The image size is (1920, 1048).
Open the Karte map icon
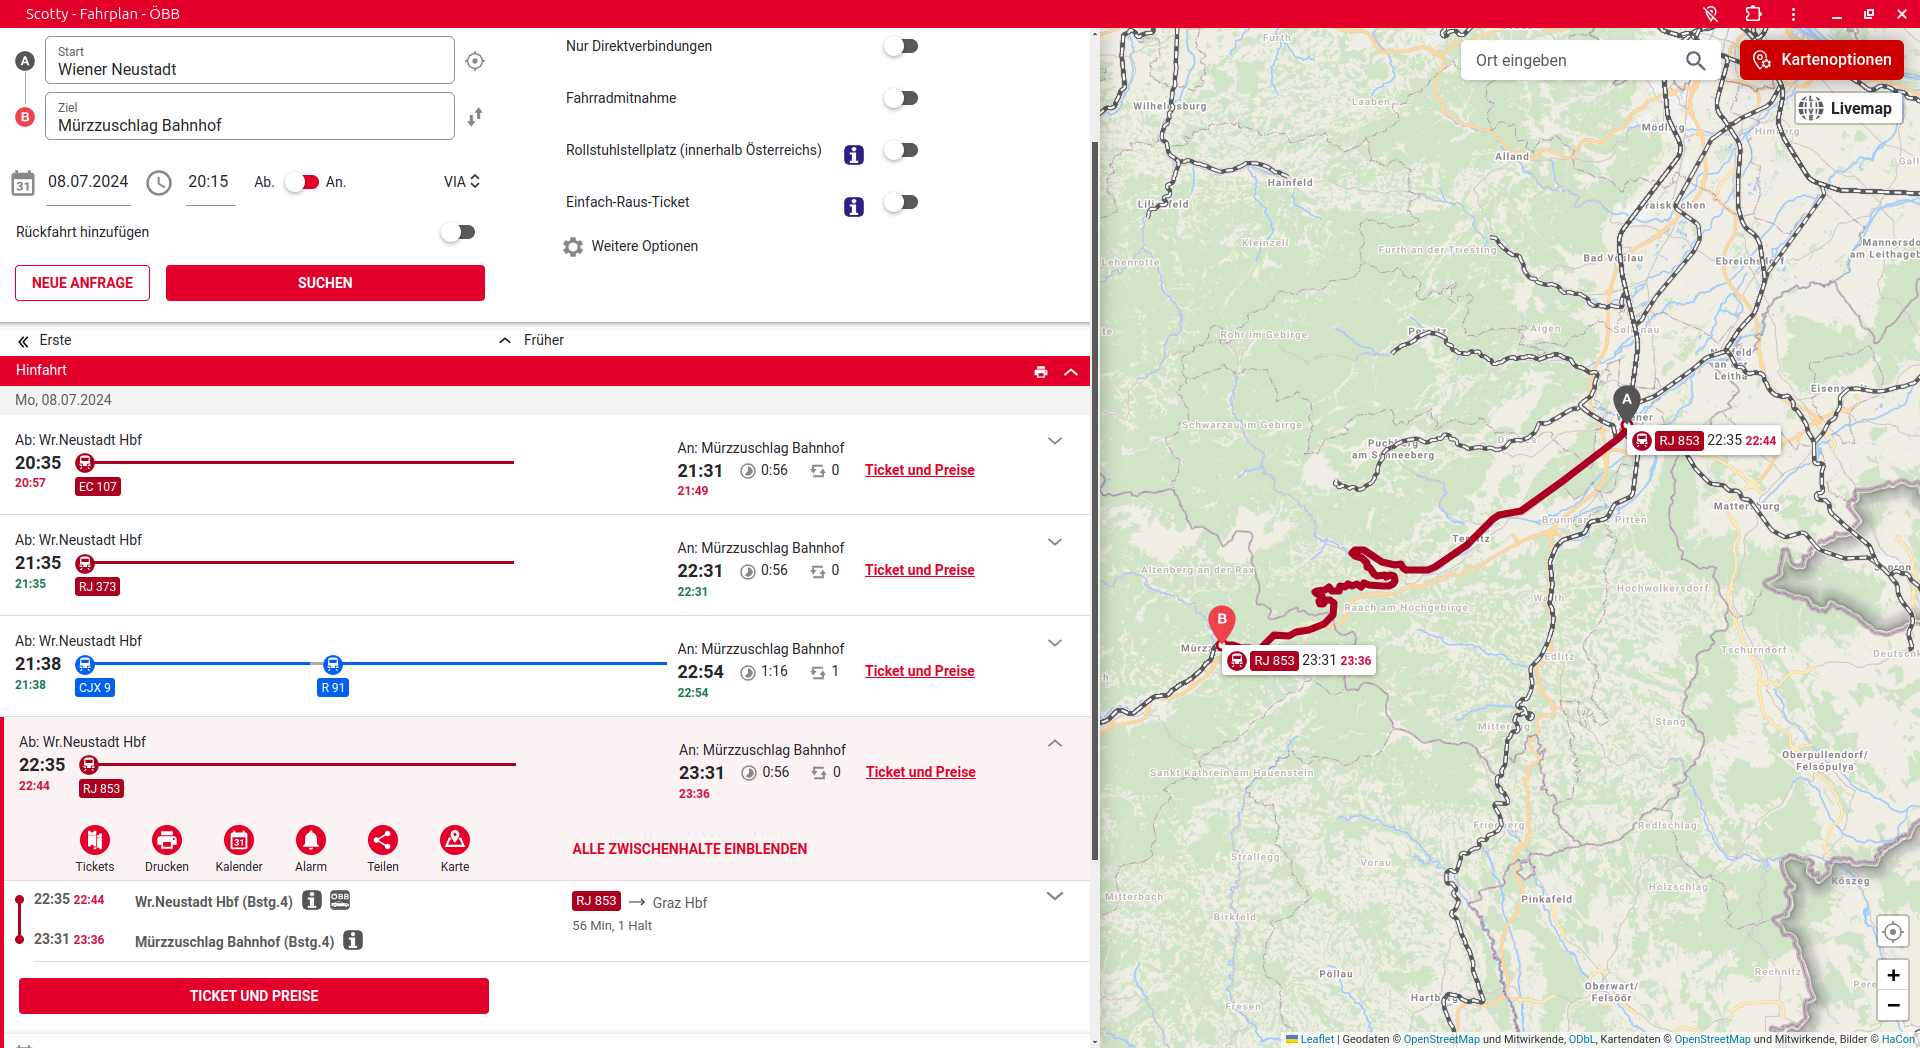455,840
